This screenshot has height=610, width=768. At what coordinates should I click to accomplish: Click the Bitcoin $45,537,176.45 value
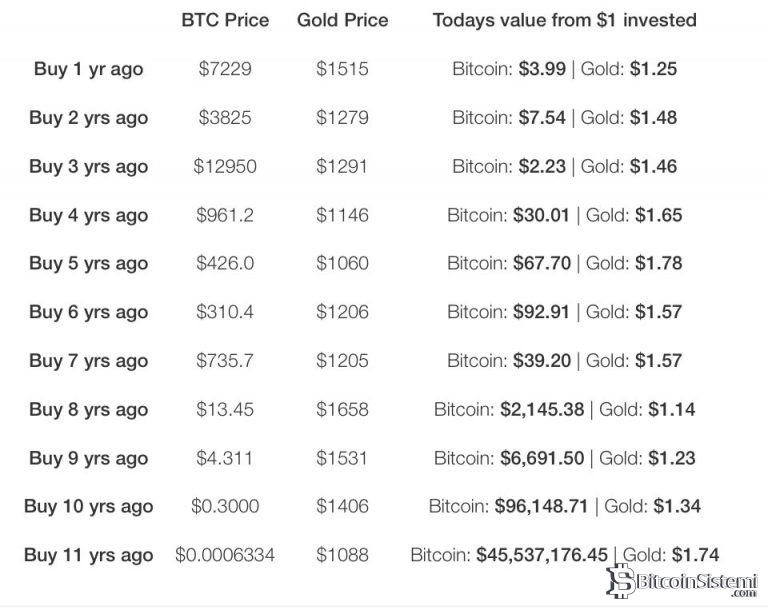[509, 555]
